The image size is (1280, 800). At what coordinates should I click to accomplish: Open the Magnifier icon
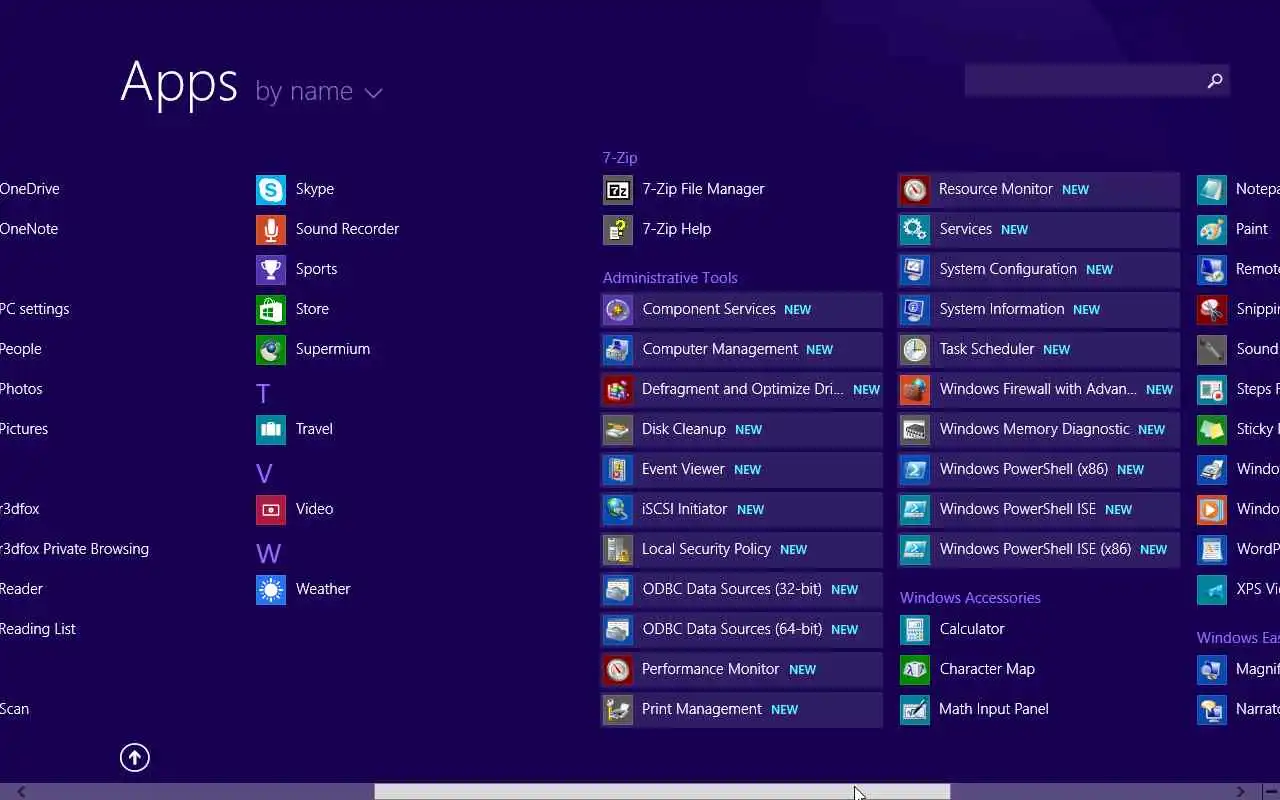pos(1212,669)
